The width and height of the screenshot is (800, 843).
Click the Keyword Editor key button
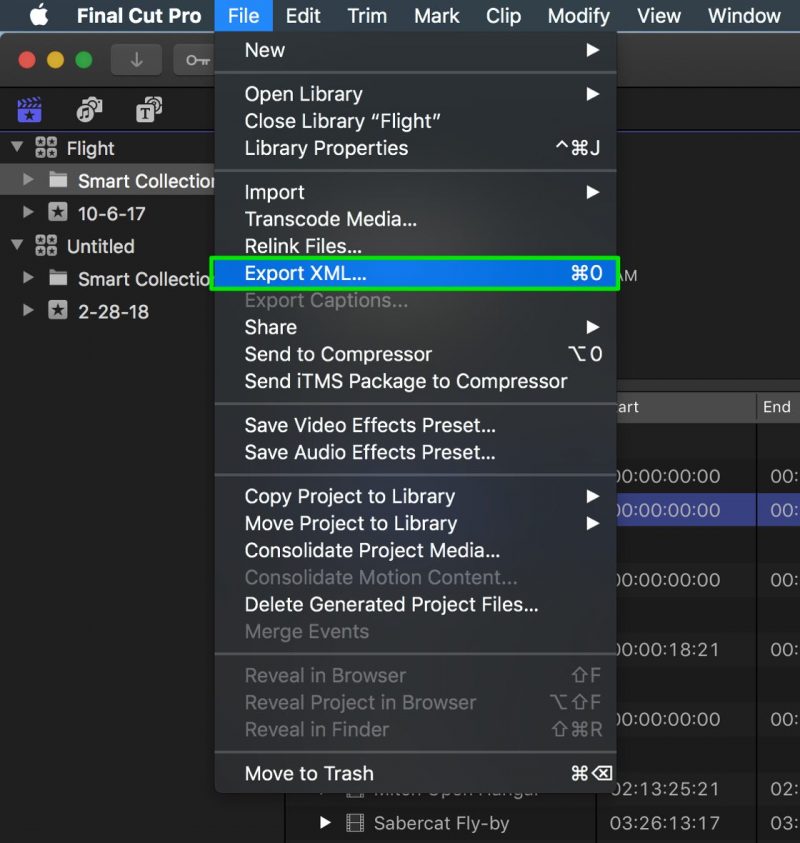point(197,60)
